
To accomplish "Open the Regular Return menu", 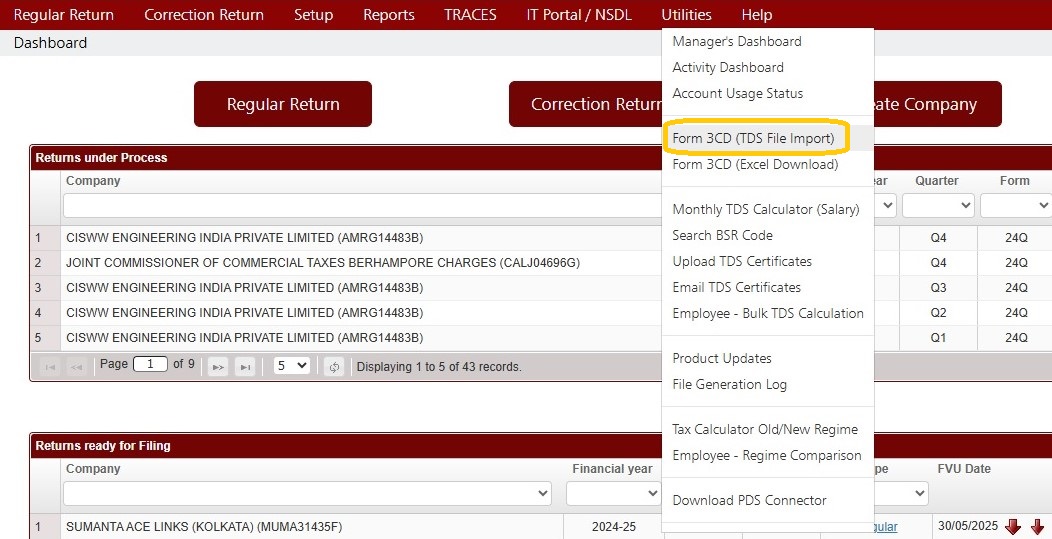I will (x=64, y=15).
